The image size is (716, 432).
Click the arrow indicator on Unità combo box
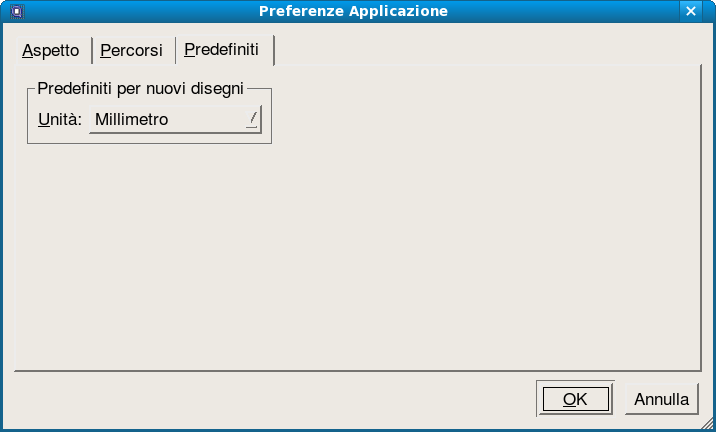tap(254, 120)
